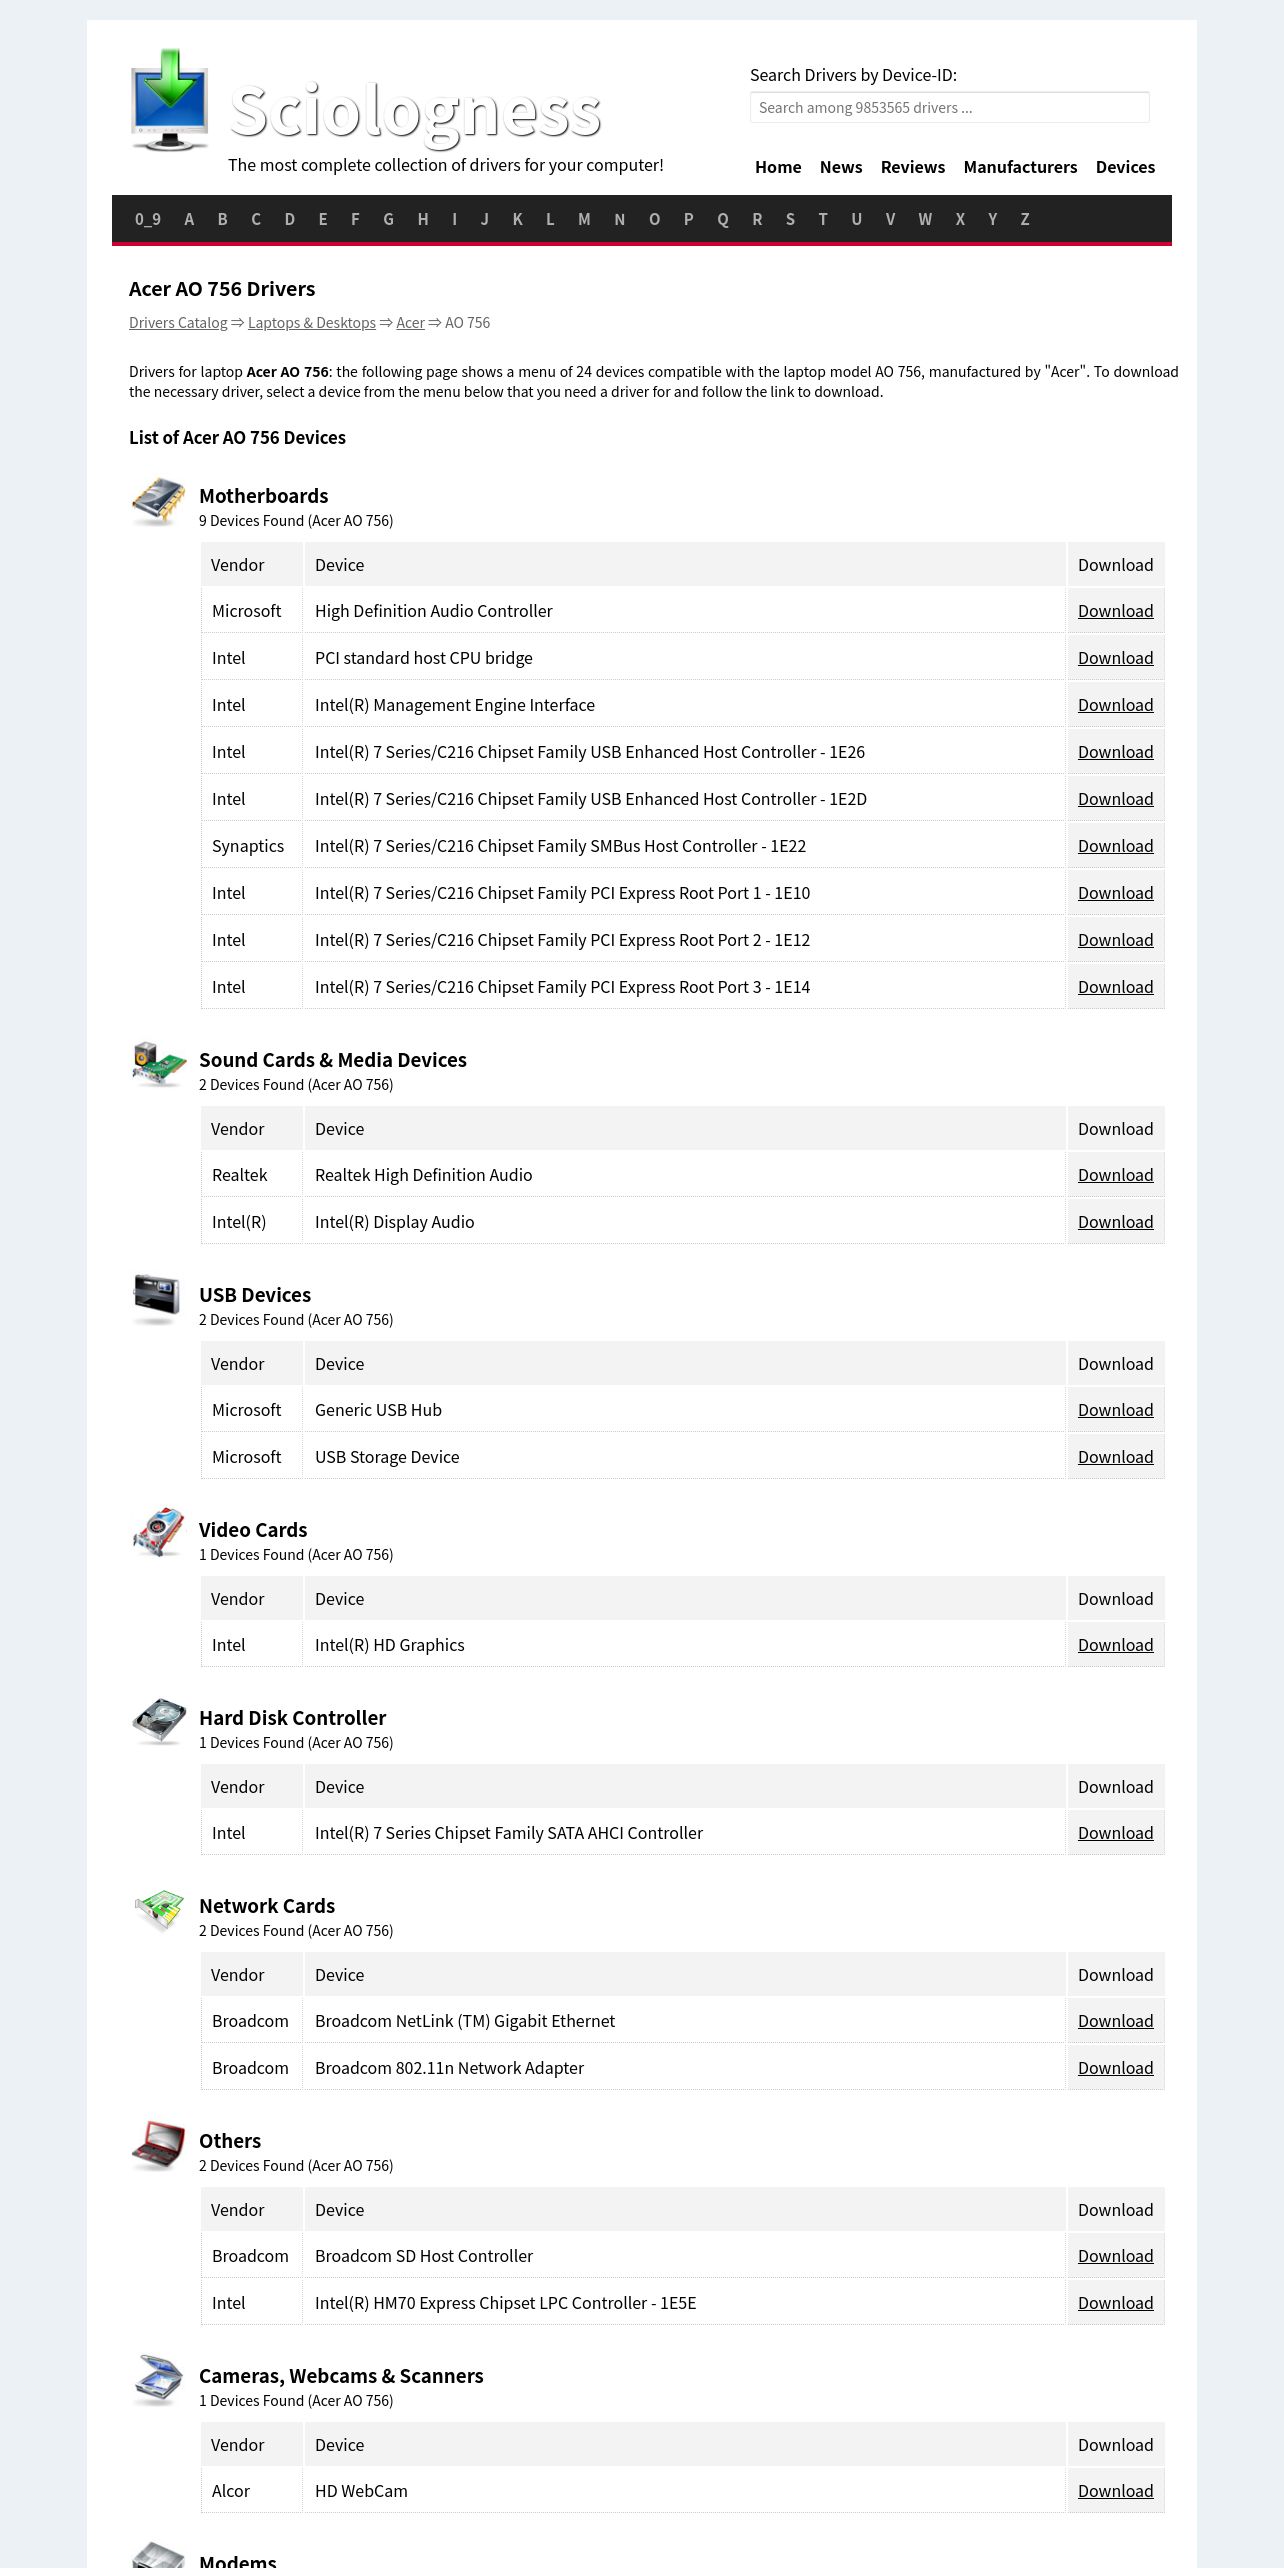Choose the 0_9 index in alphabet bar

tap(148, 219)
